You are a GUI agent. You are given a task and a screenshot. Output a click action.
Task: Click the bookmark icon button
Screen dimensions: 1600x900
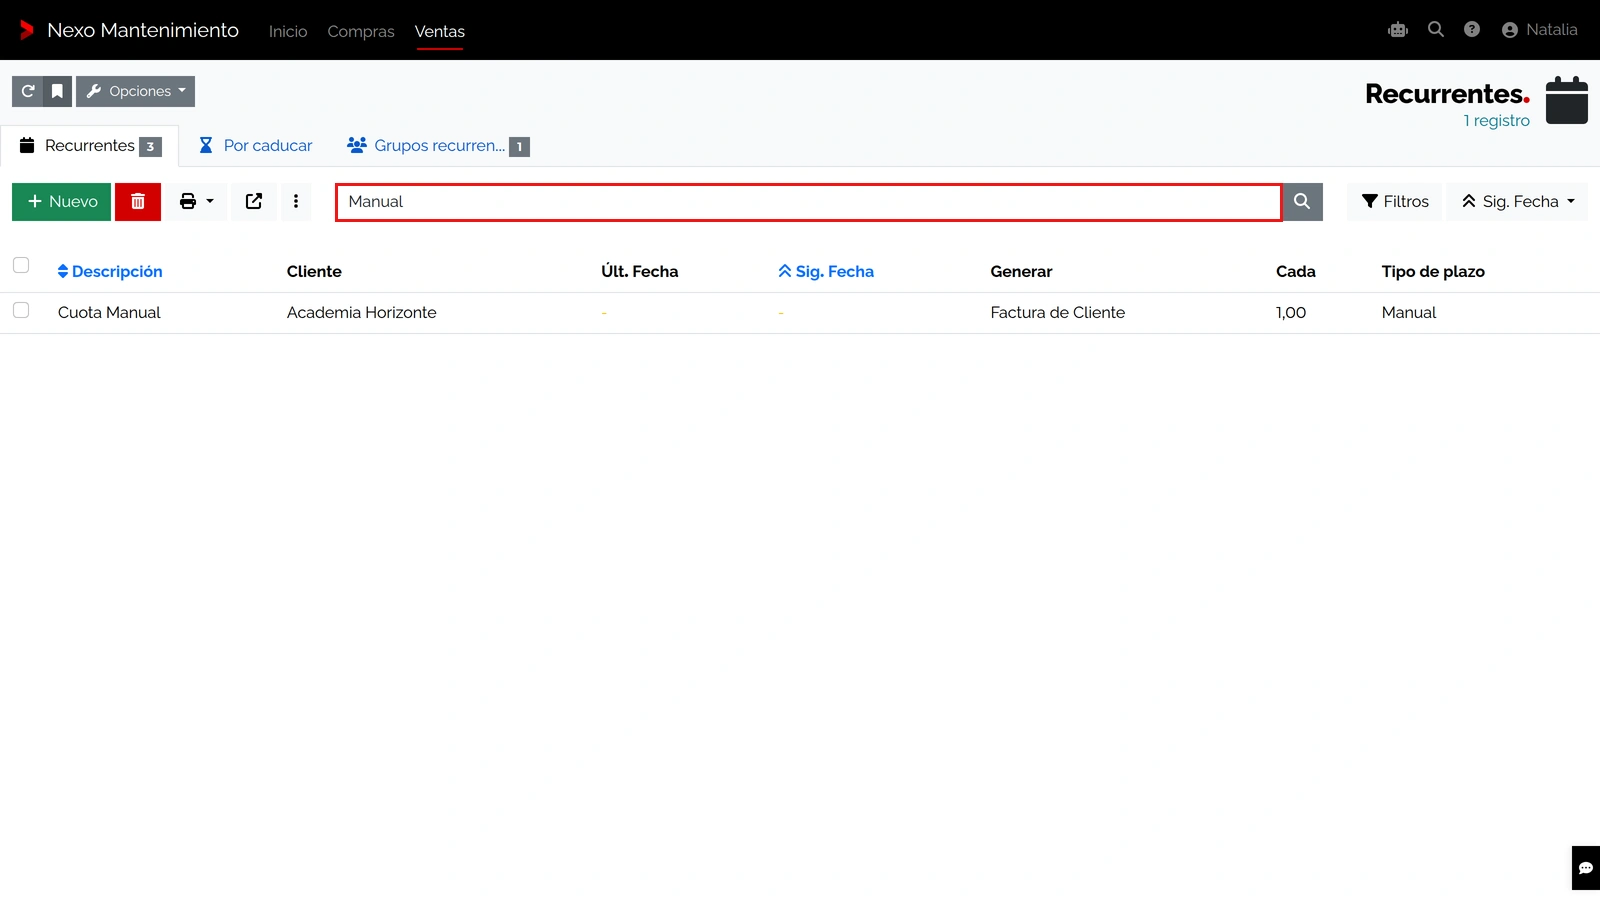coord(58,91)
